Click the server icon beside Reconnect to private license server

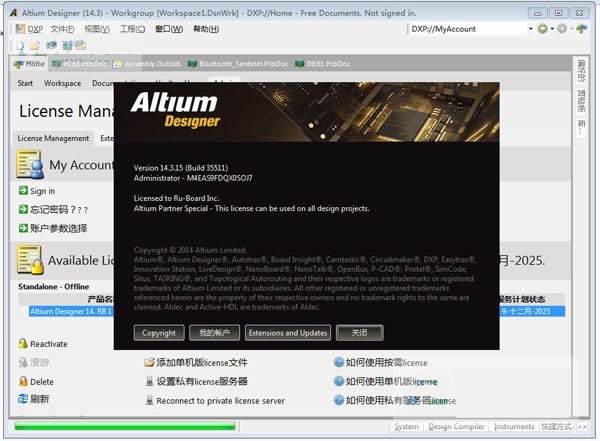pos(149,400)
